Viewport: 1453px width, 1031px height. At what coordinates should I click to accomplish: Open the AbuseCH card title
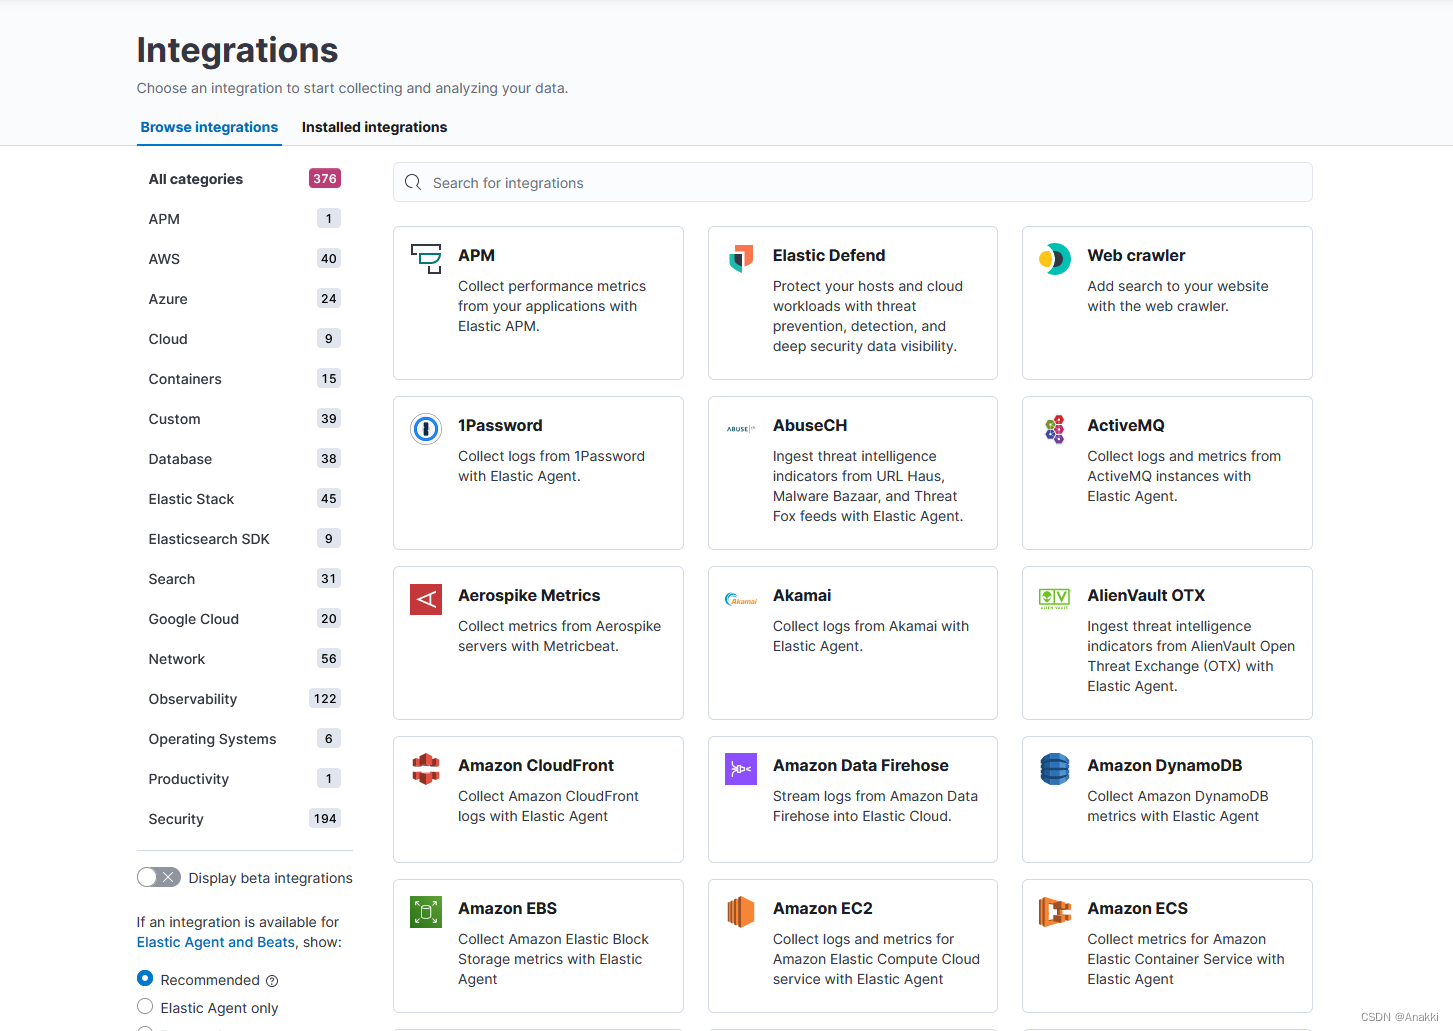[810, 426]
